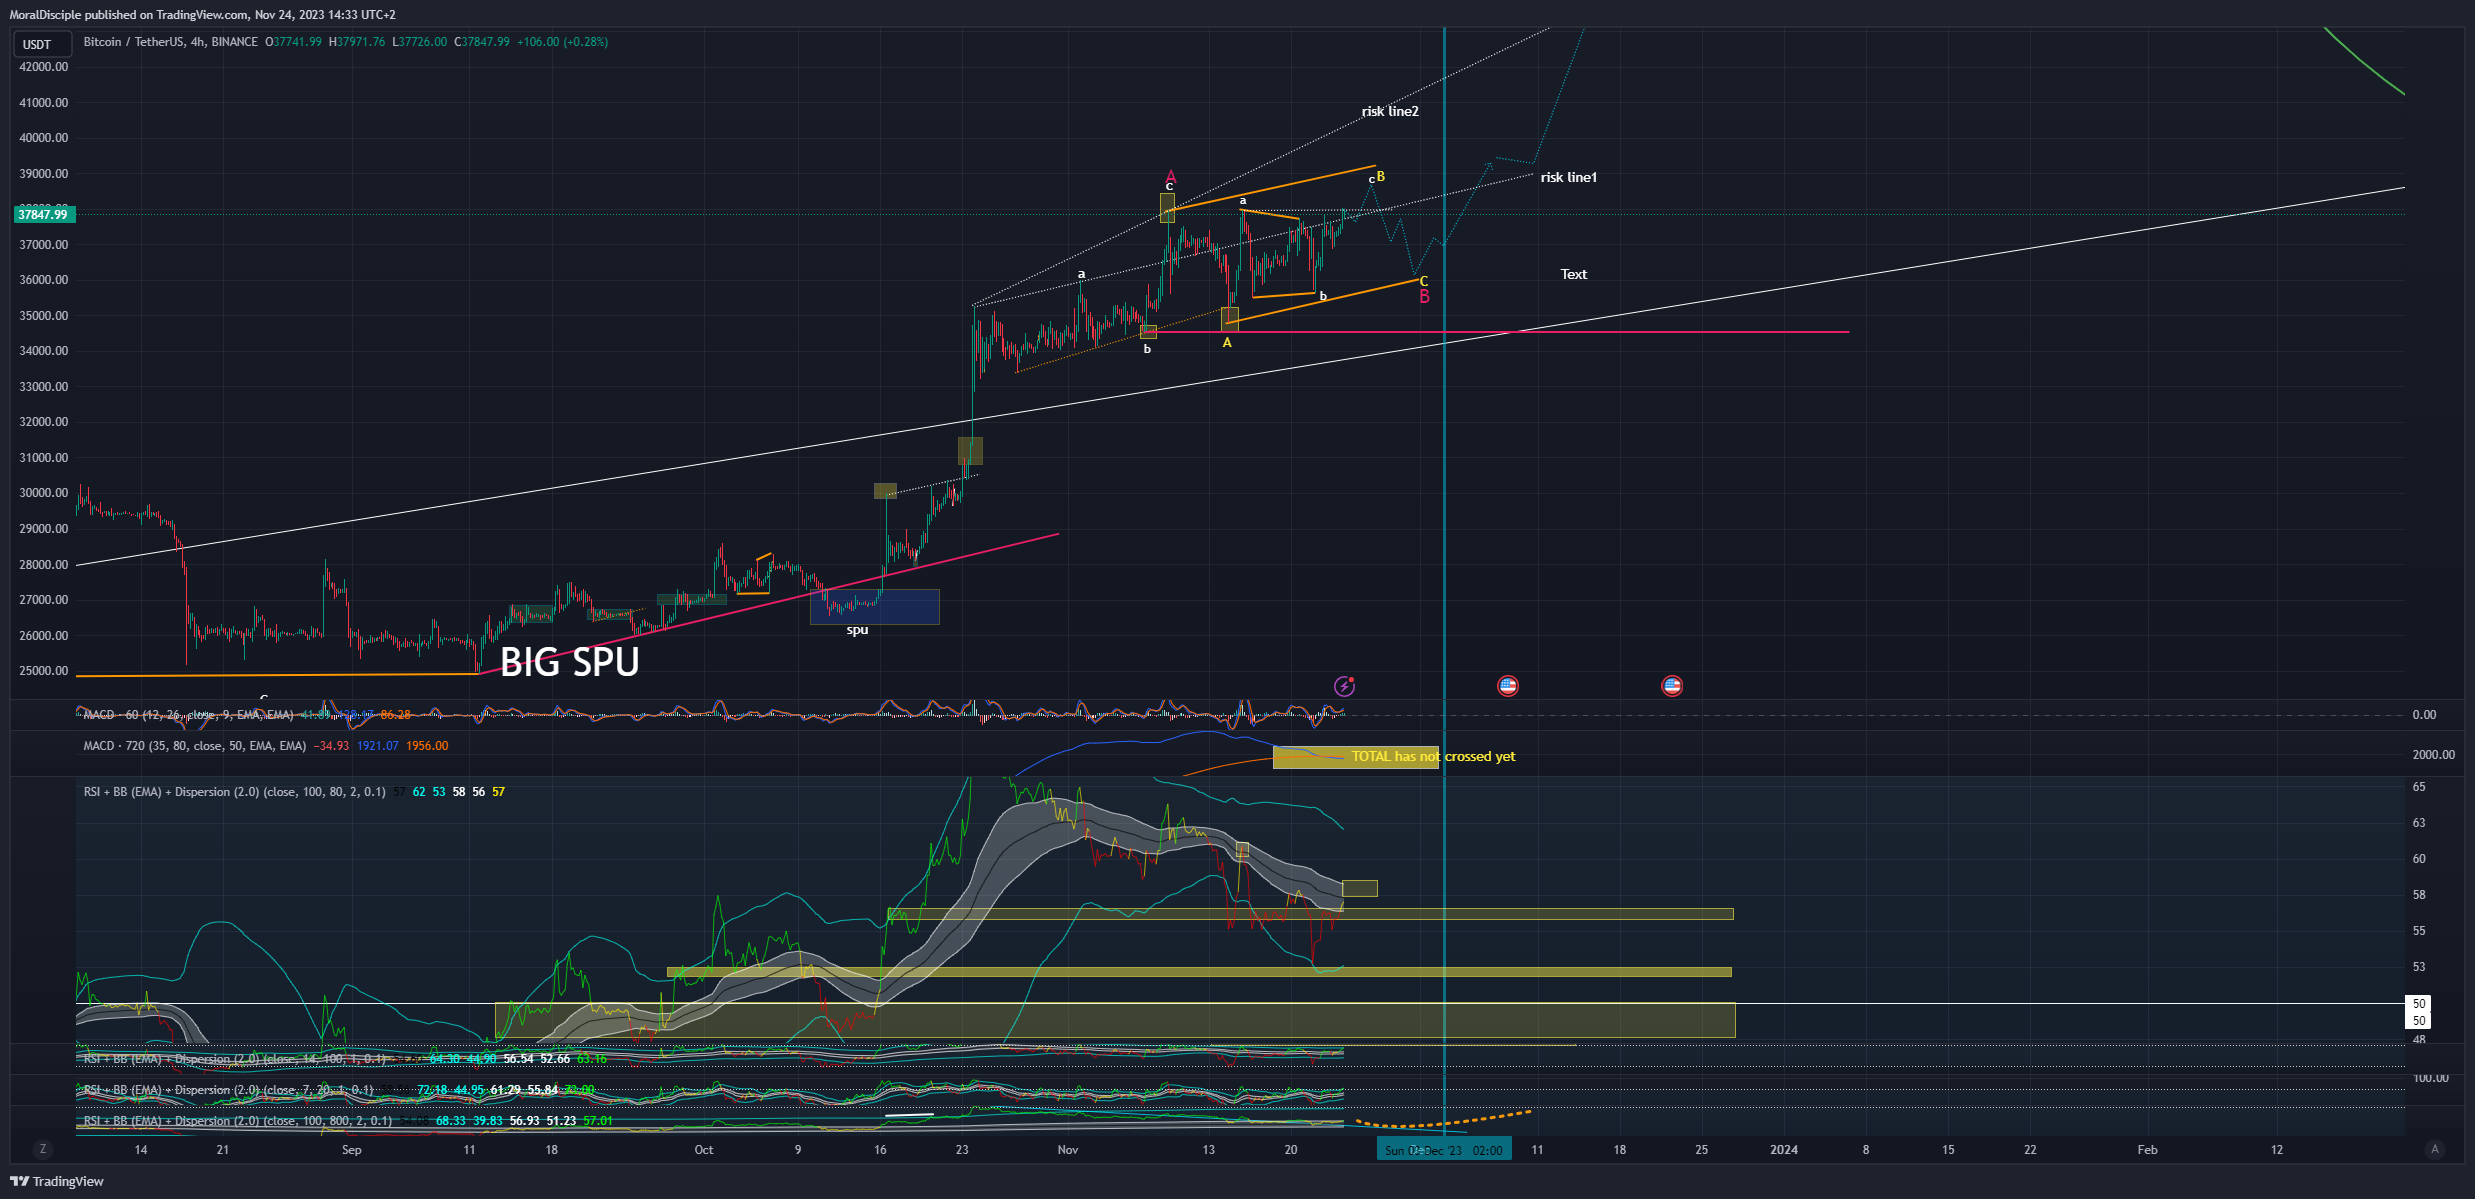Image resolution: width=2475 pixels, height=1199 pixels.
Task: Click the 'risk line1' annotation
Action: point(1568,177)
